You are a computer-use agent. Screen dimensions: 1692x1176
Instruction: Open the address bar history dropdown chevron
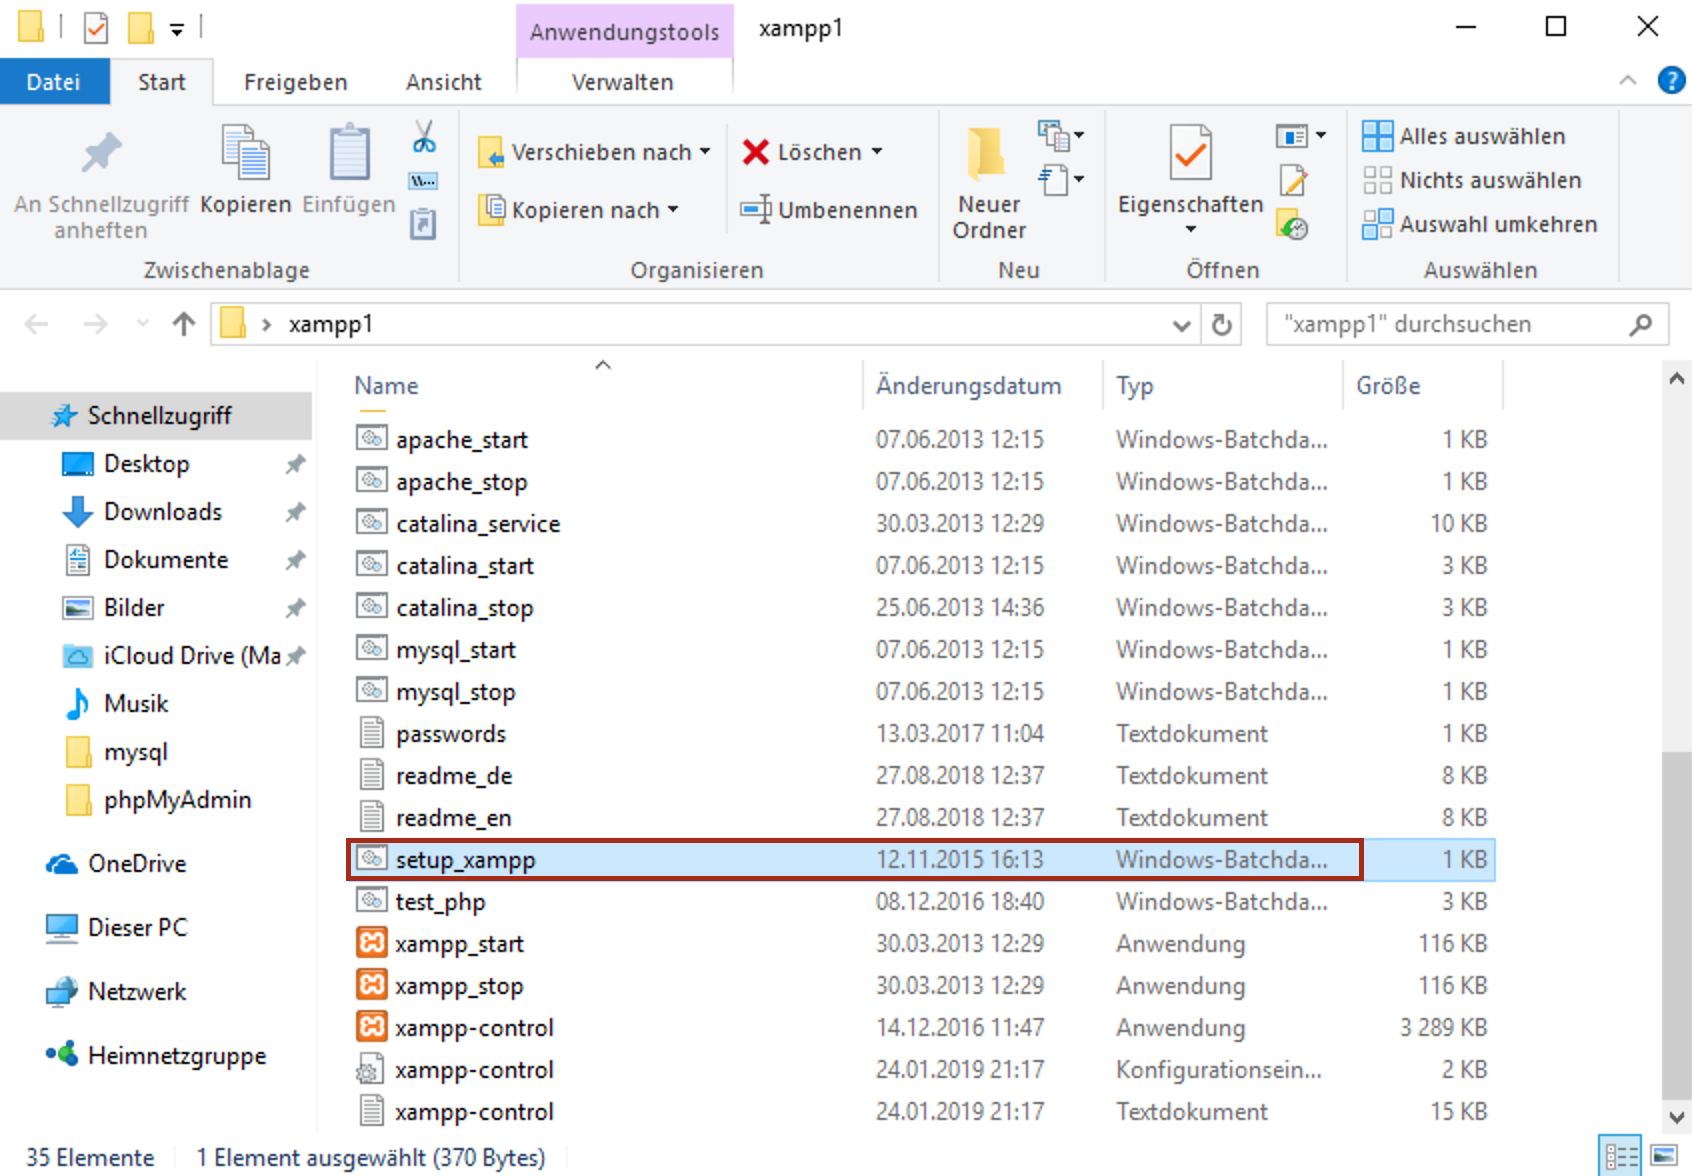pos(1181,325)
